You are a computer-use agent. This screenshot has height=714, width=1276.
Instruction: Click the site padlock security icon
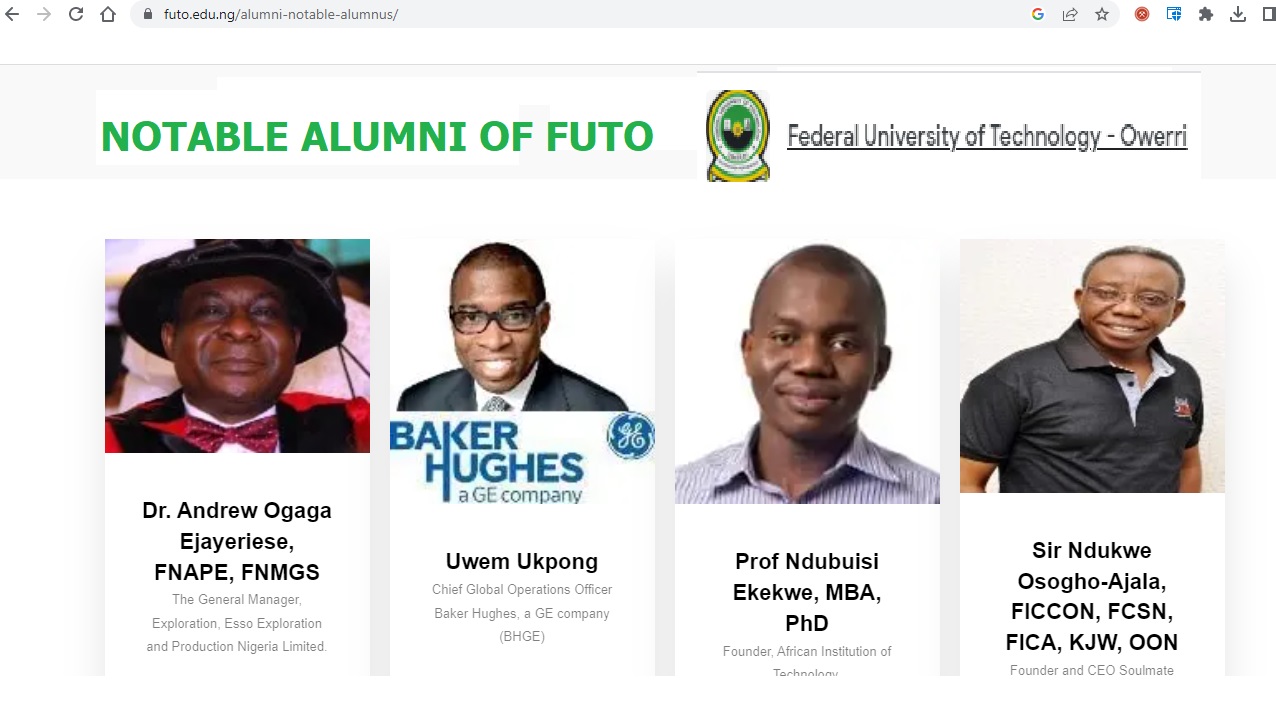pos(147,15)
